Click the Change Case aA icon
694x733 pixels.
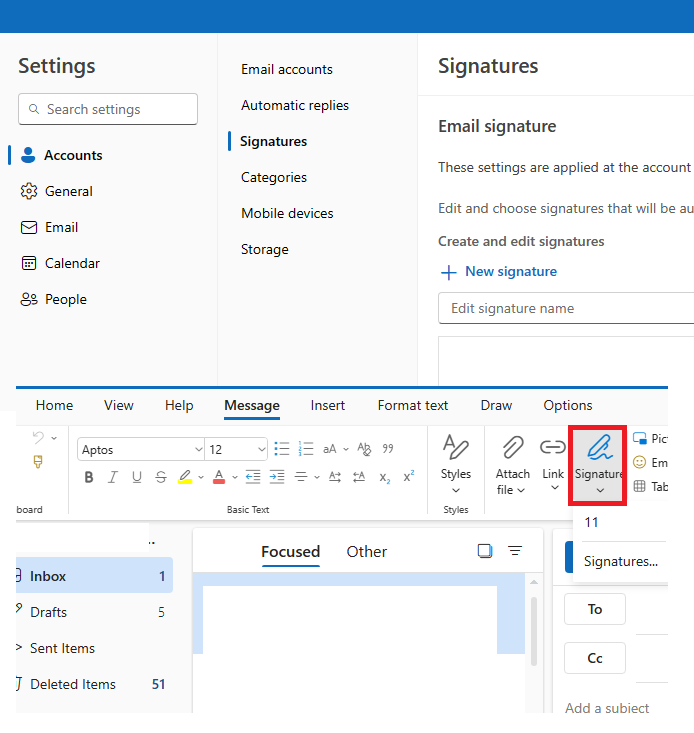pyautogui.click(x=329, y=449)
